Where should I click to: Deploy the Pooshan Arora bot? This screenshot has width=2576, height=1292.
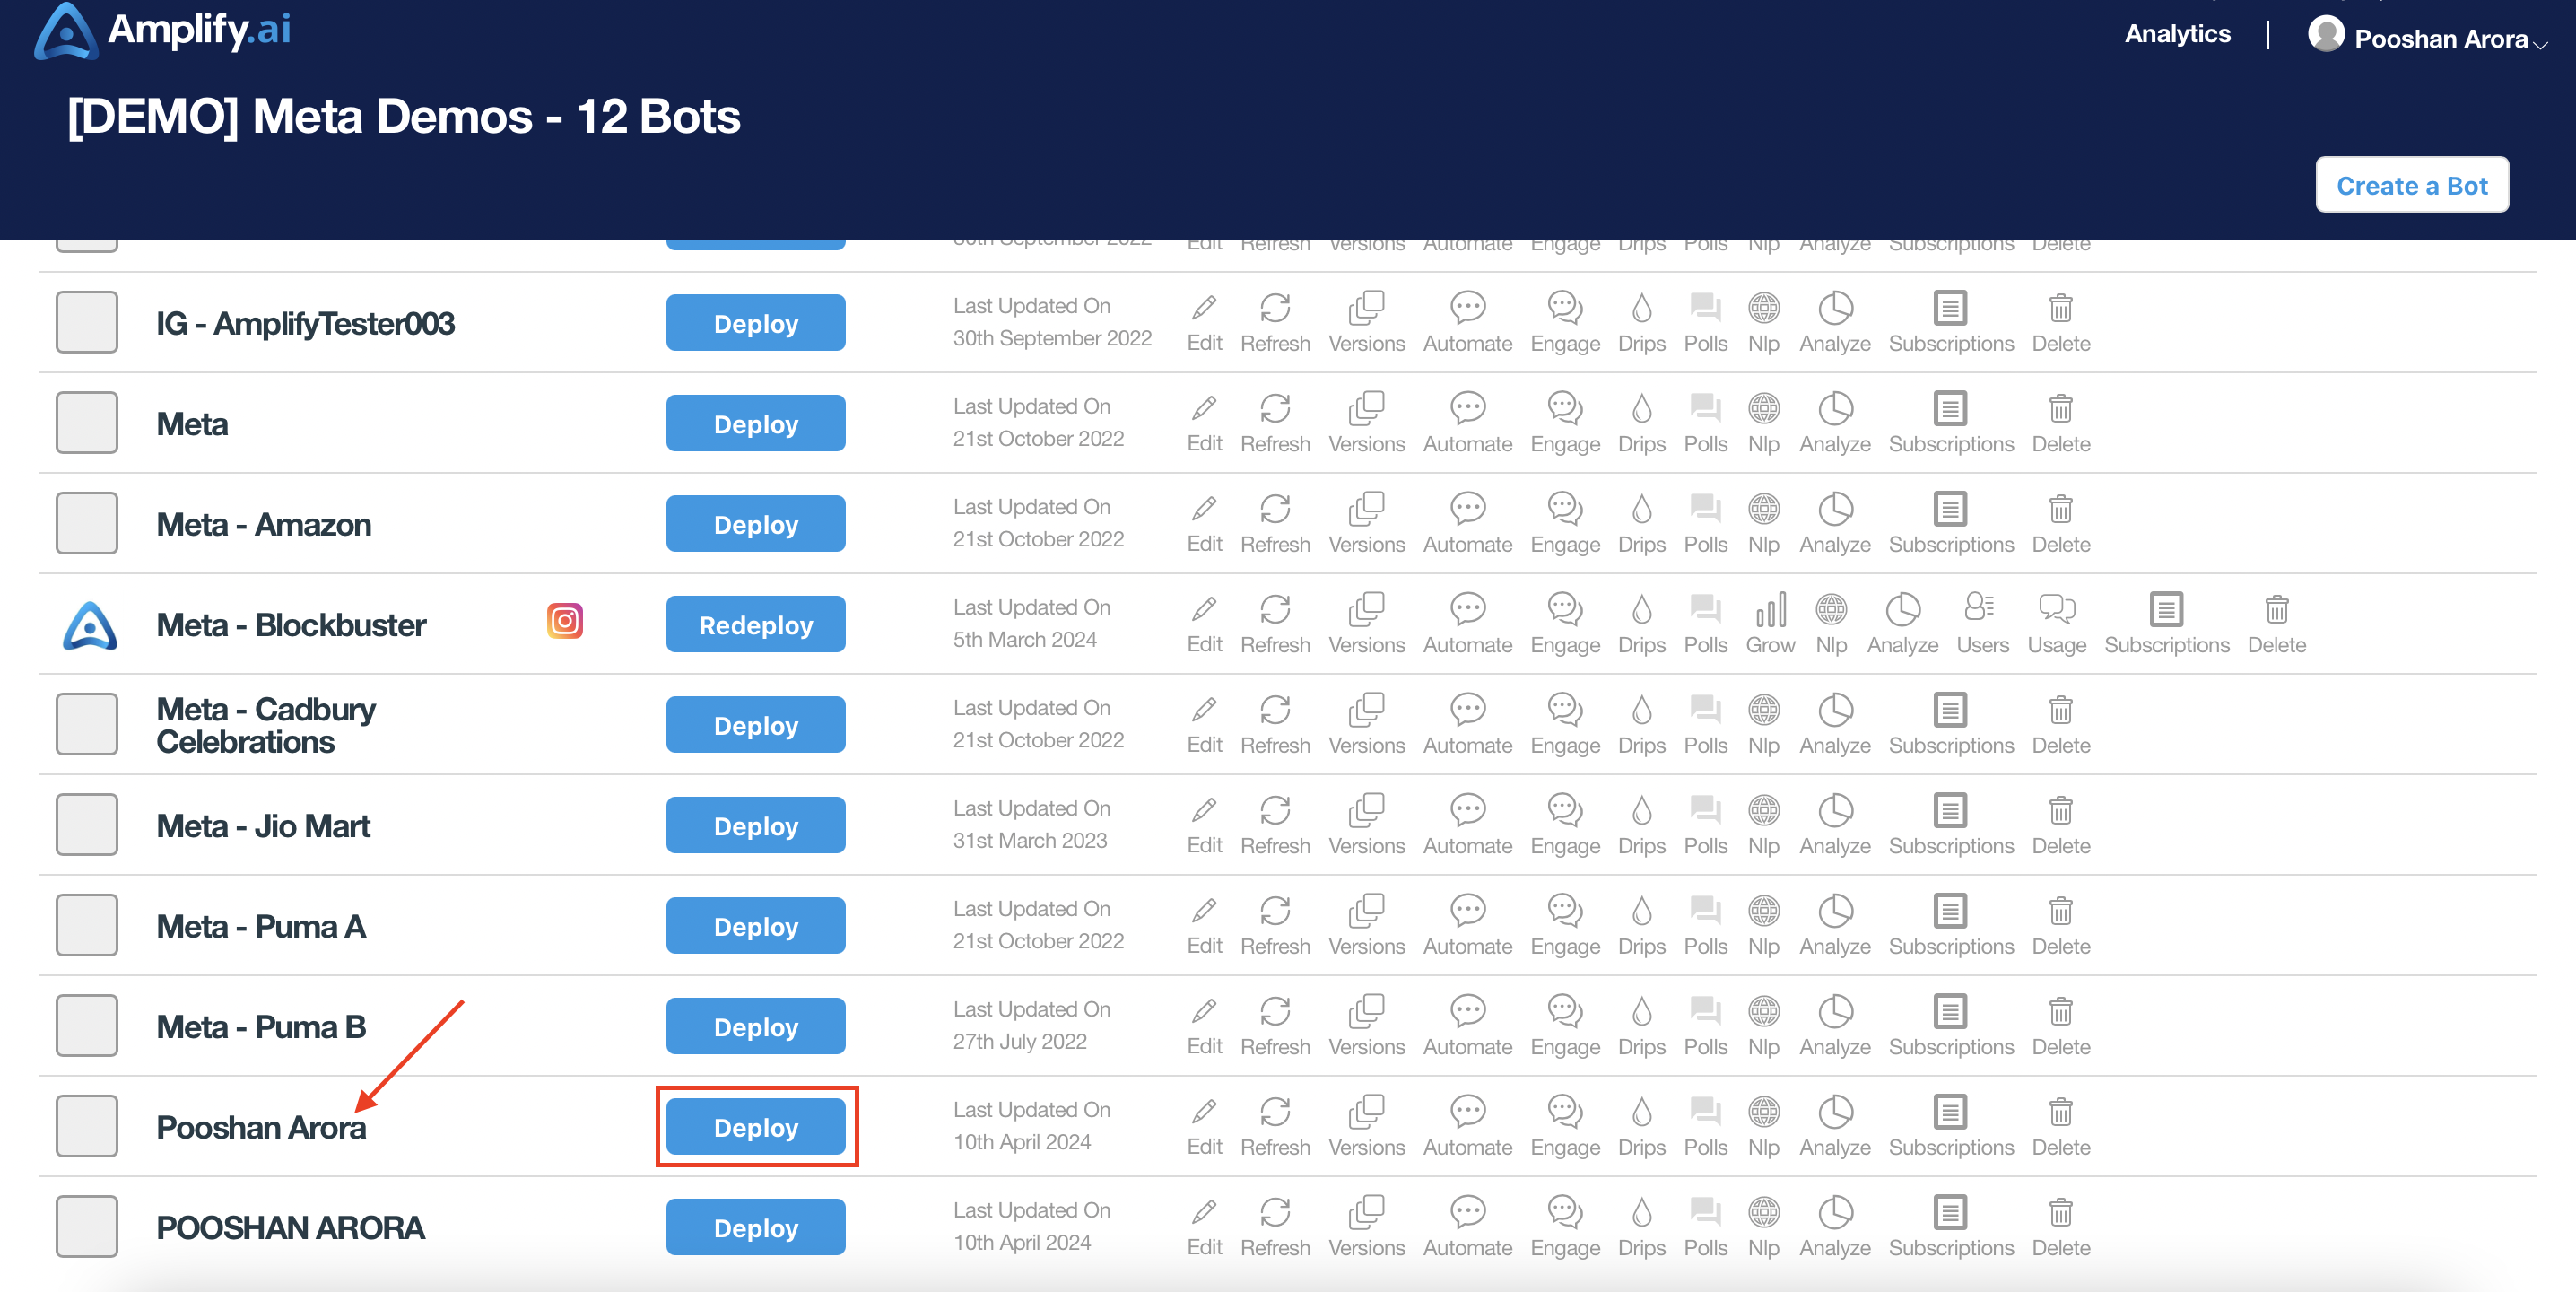point(755,1127)
